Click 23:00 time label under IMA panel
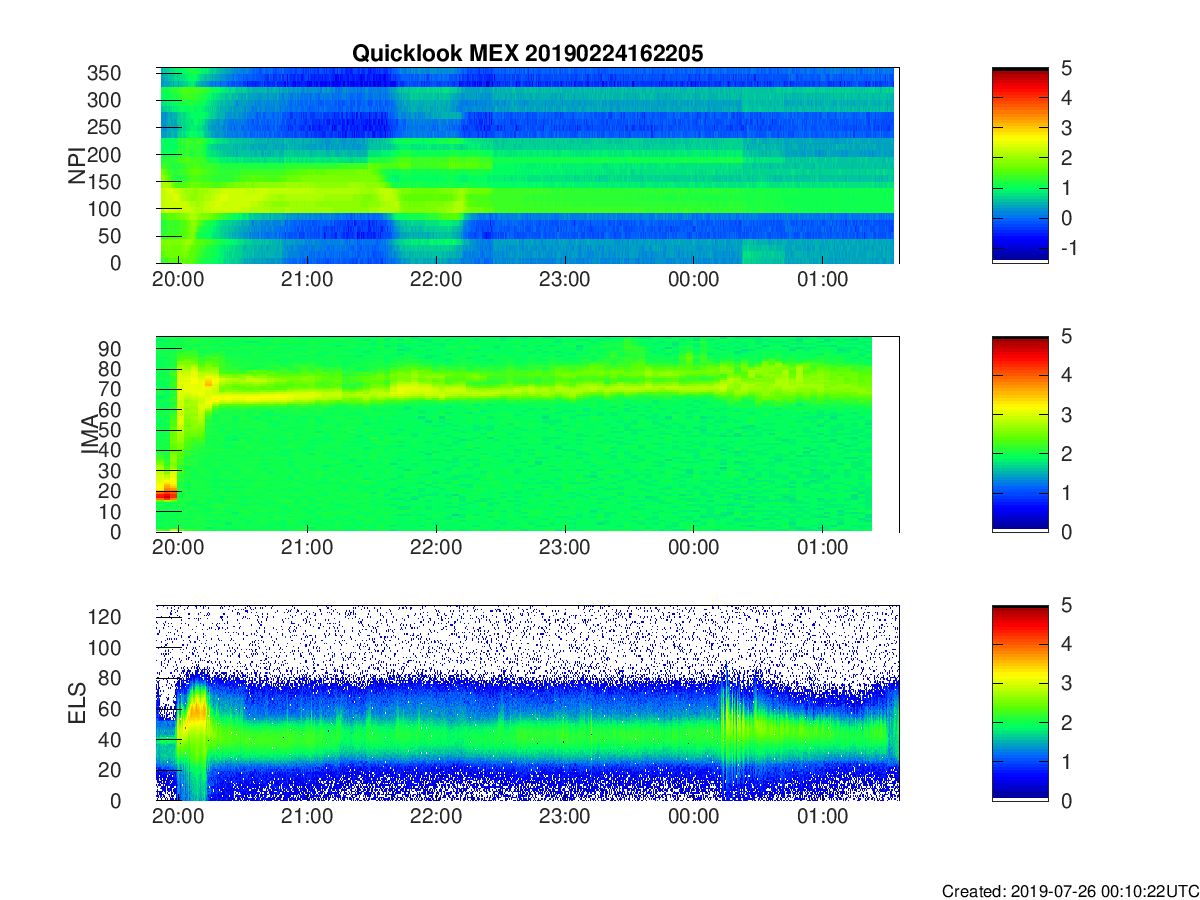Viewport: 1200px width, 900px height. click(x=565, y=549)
